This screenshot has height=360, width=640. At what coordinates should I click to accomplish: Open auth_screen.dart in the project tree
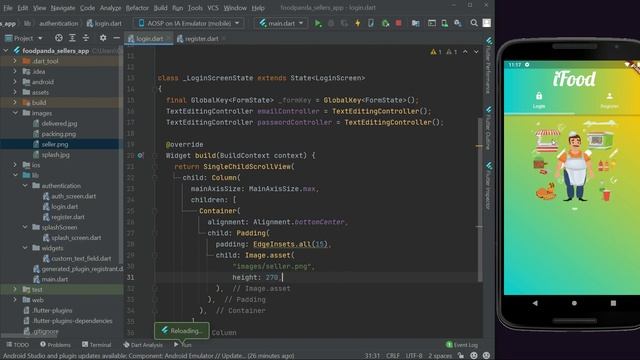tap(73, 196)
